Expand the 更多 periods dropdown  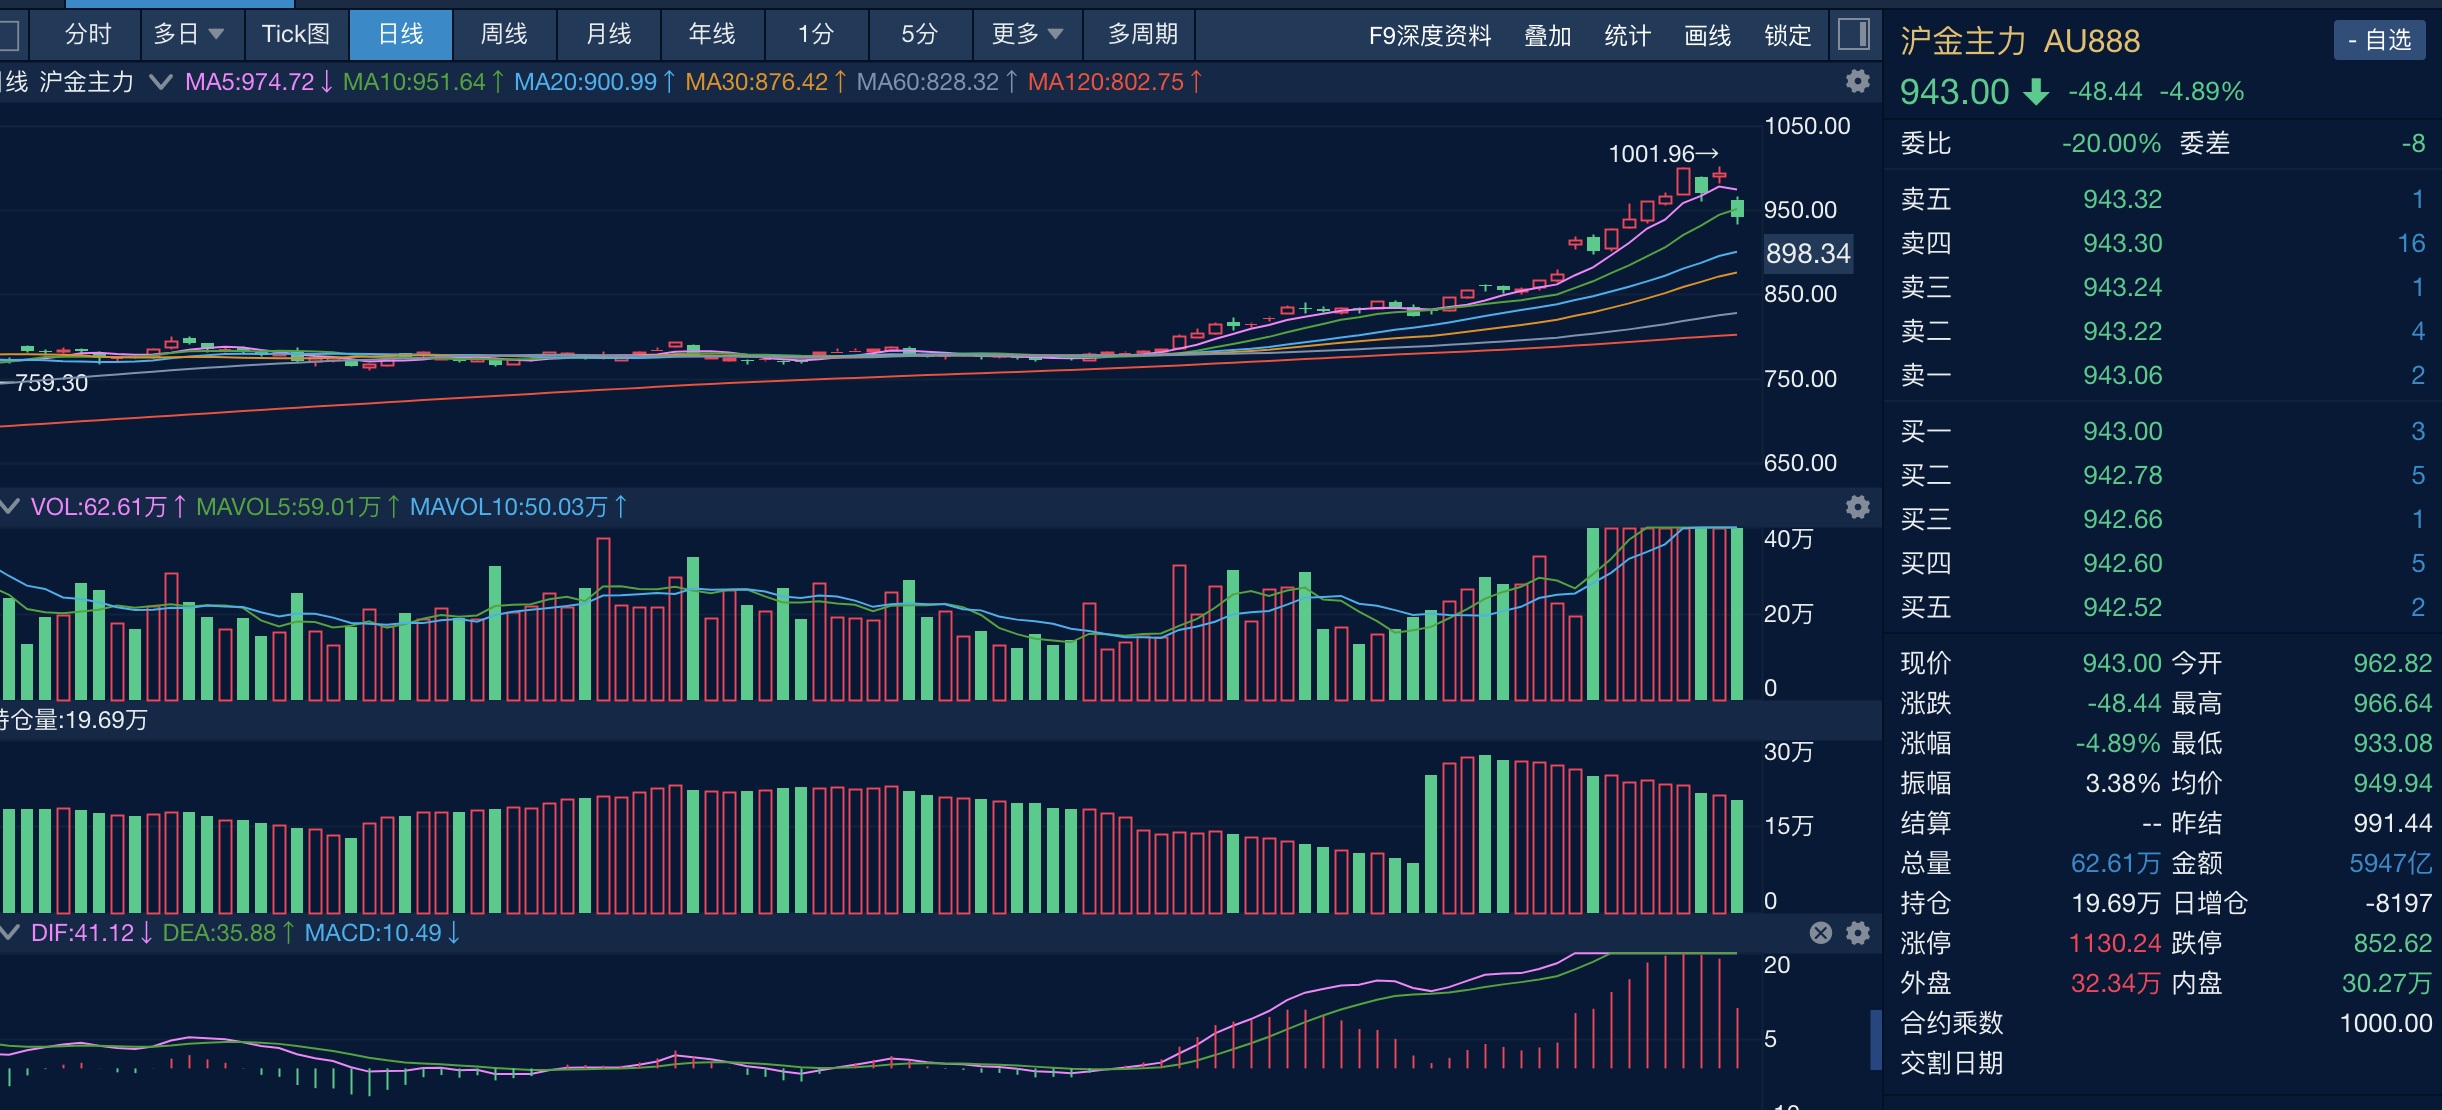1027,35
